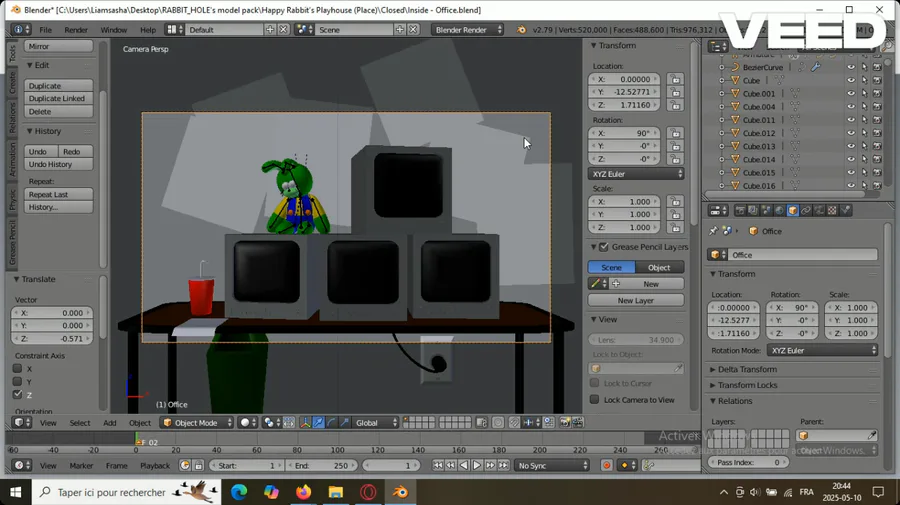The image size is (900, 505).
Task: Uncheck the Z constraint axis checkbox
Action: [x=17, y=394]
